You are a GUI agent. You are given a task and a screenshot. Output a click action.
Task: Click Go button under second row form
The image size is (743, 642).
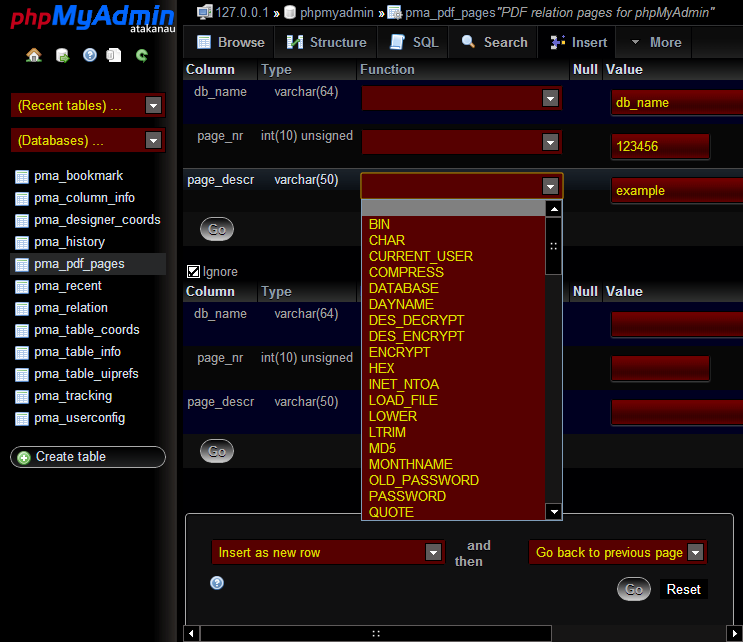coord(217,451)
